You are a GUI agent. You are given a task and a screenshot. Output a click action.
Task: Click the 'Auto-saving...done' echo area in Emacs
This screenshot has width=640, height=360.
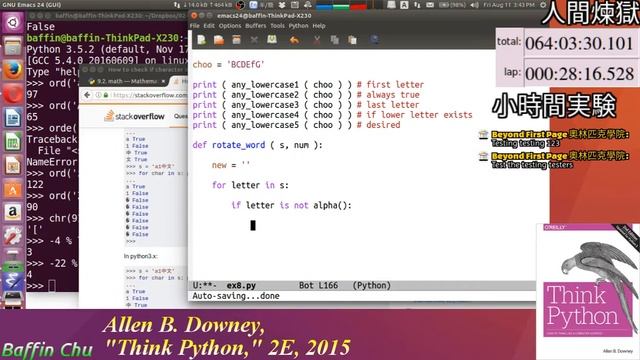point(236,296)
